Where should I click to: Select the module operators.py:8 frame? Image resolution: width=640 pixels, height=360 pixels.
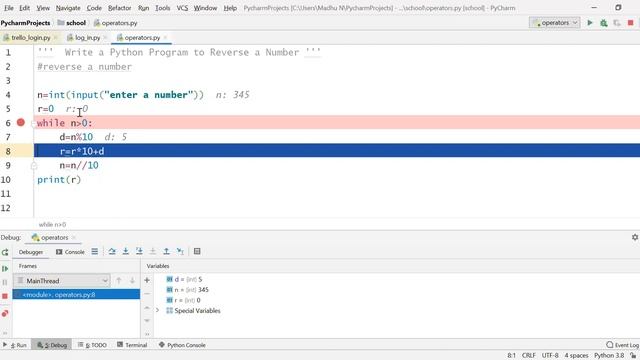(76, 295)
